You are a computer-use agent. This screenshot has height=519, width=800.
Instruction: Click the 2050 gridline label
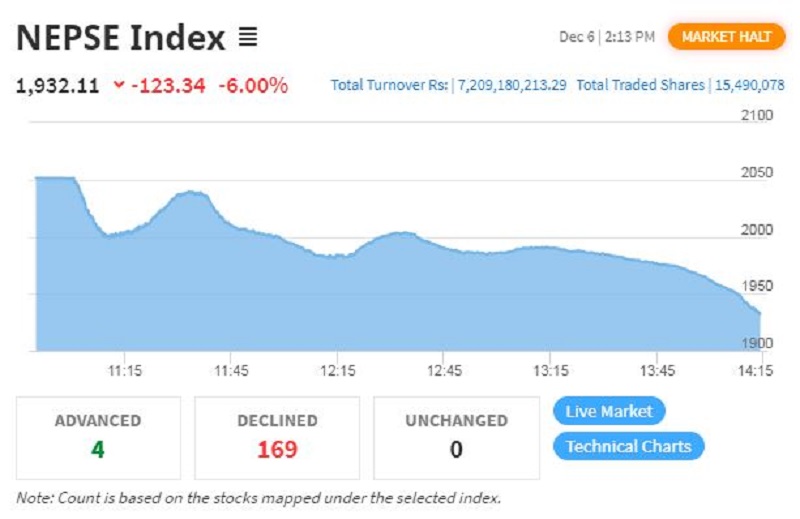point(757,172)
